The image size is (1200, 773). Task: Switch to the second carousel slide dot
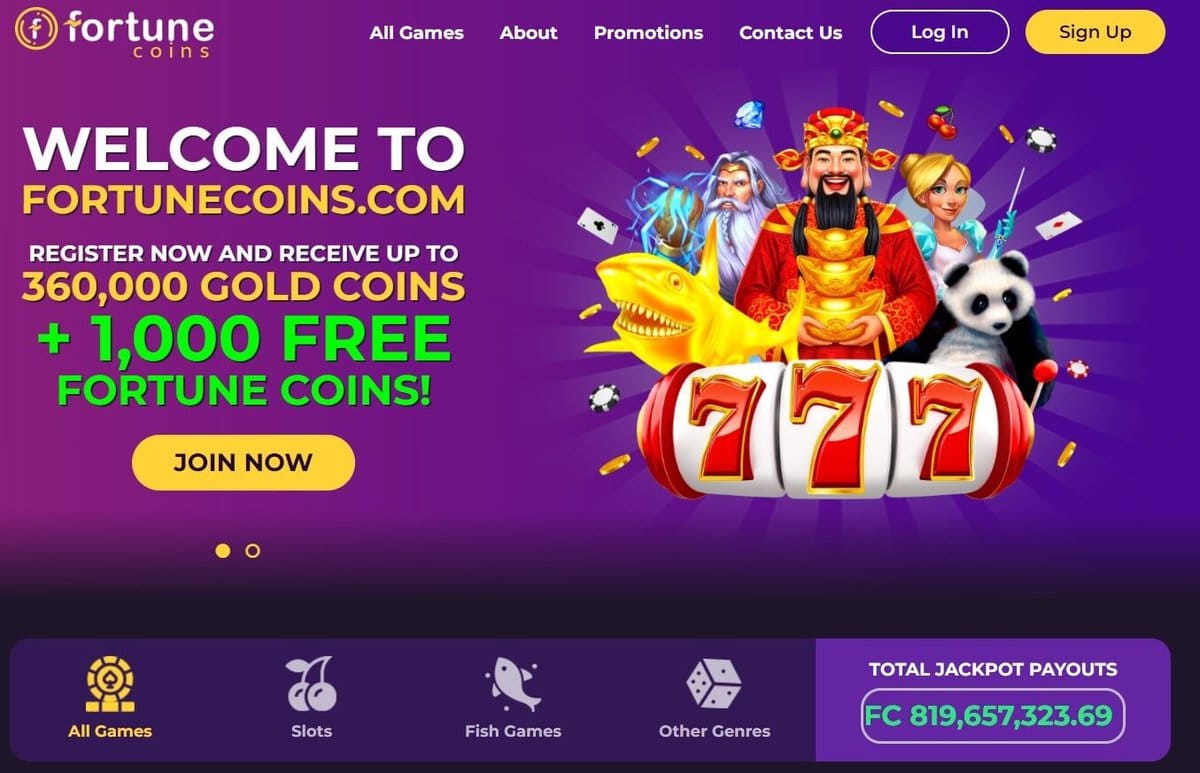[252, 550]
